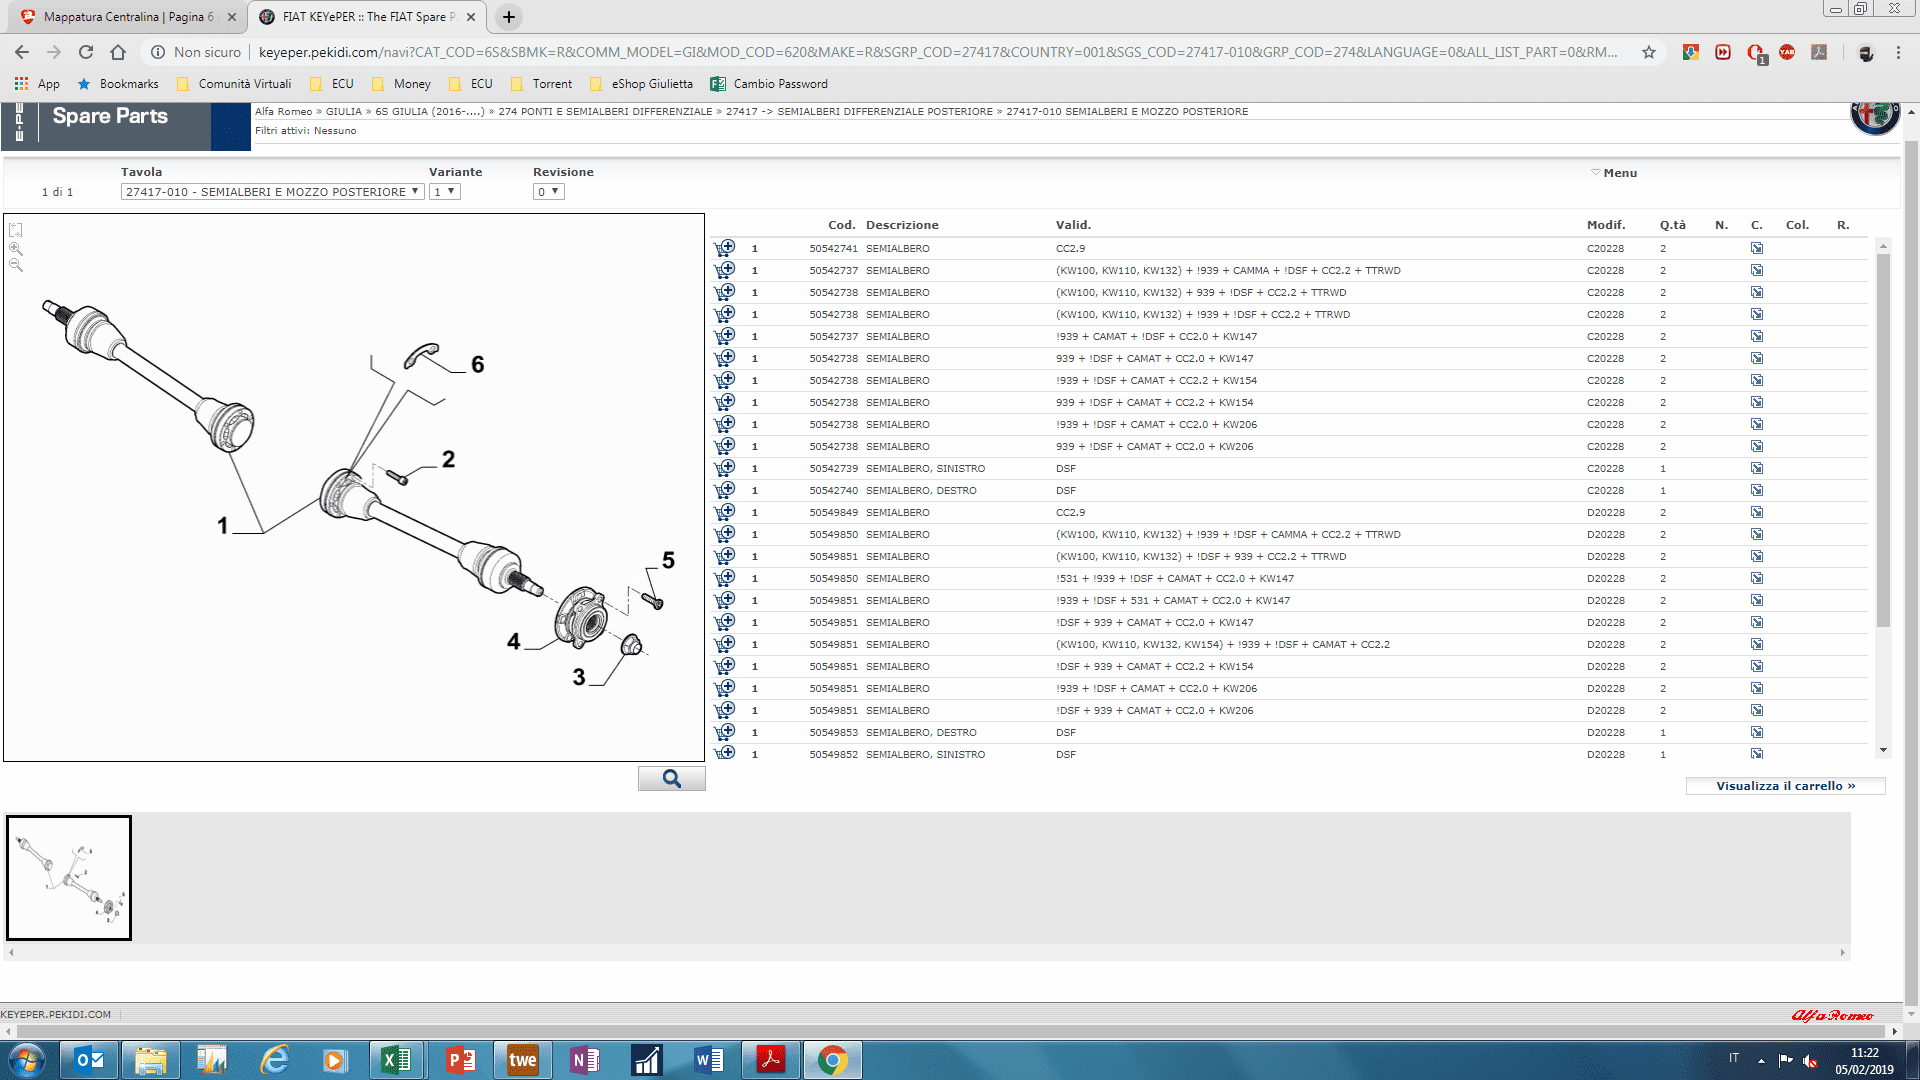Click Visualizza il carrello button
Screen dimensions: 1920x1080
tap(1785, 786)
